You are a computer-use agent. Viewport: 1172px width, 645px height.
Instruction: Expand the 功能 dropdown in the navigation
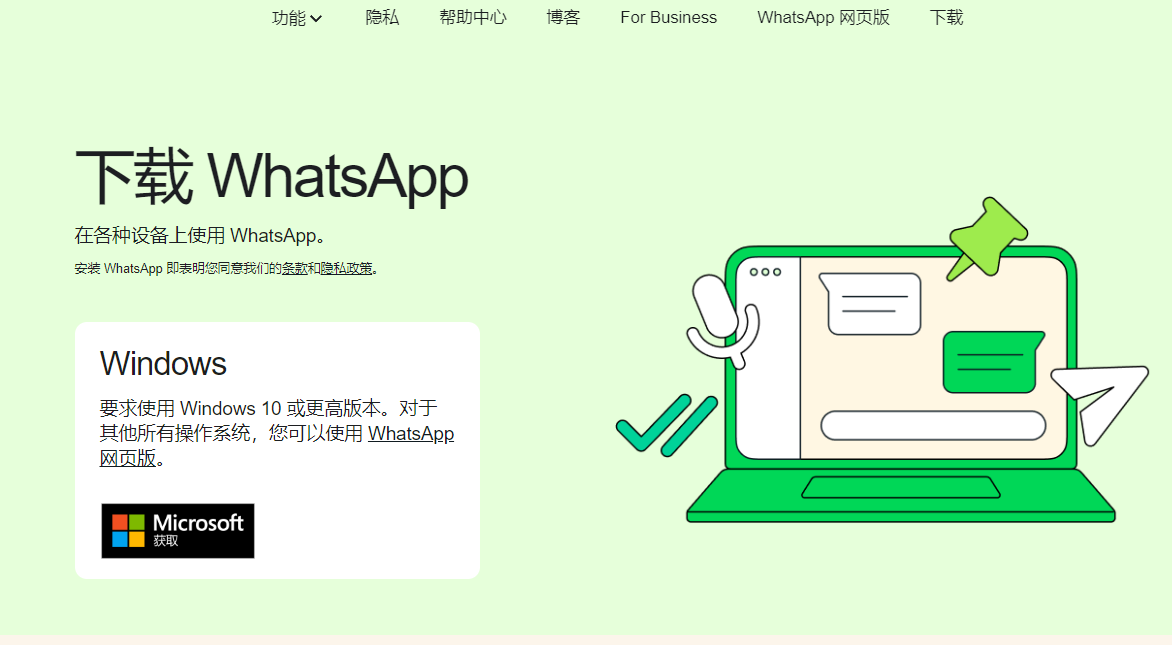pyautogui.click(x=290, y=17)
